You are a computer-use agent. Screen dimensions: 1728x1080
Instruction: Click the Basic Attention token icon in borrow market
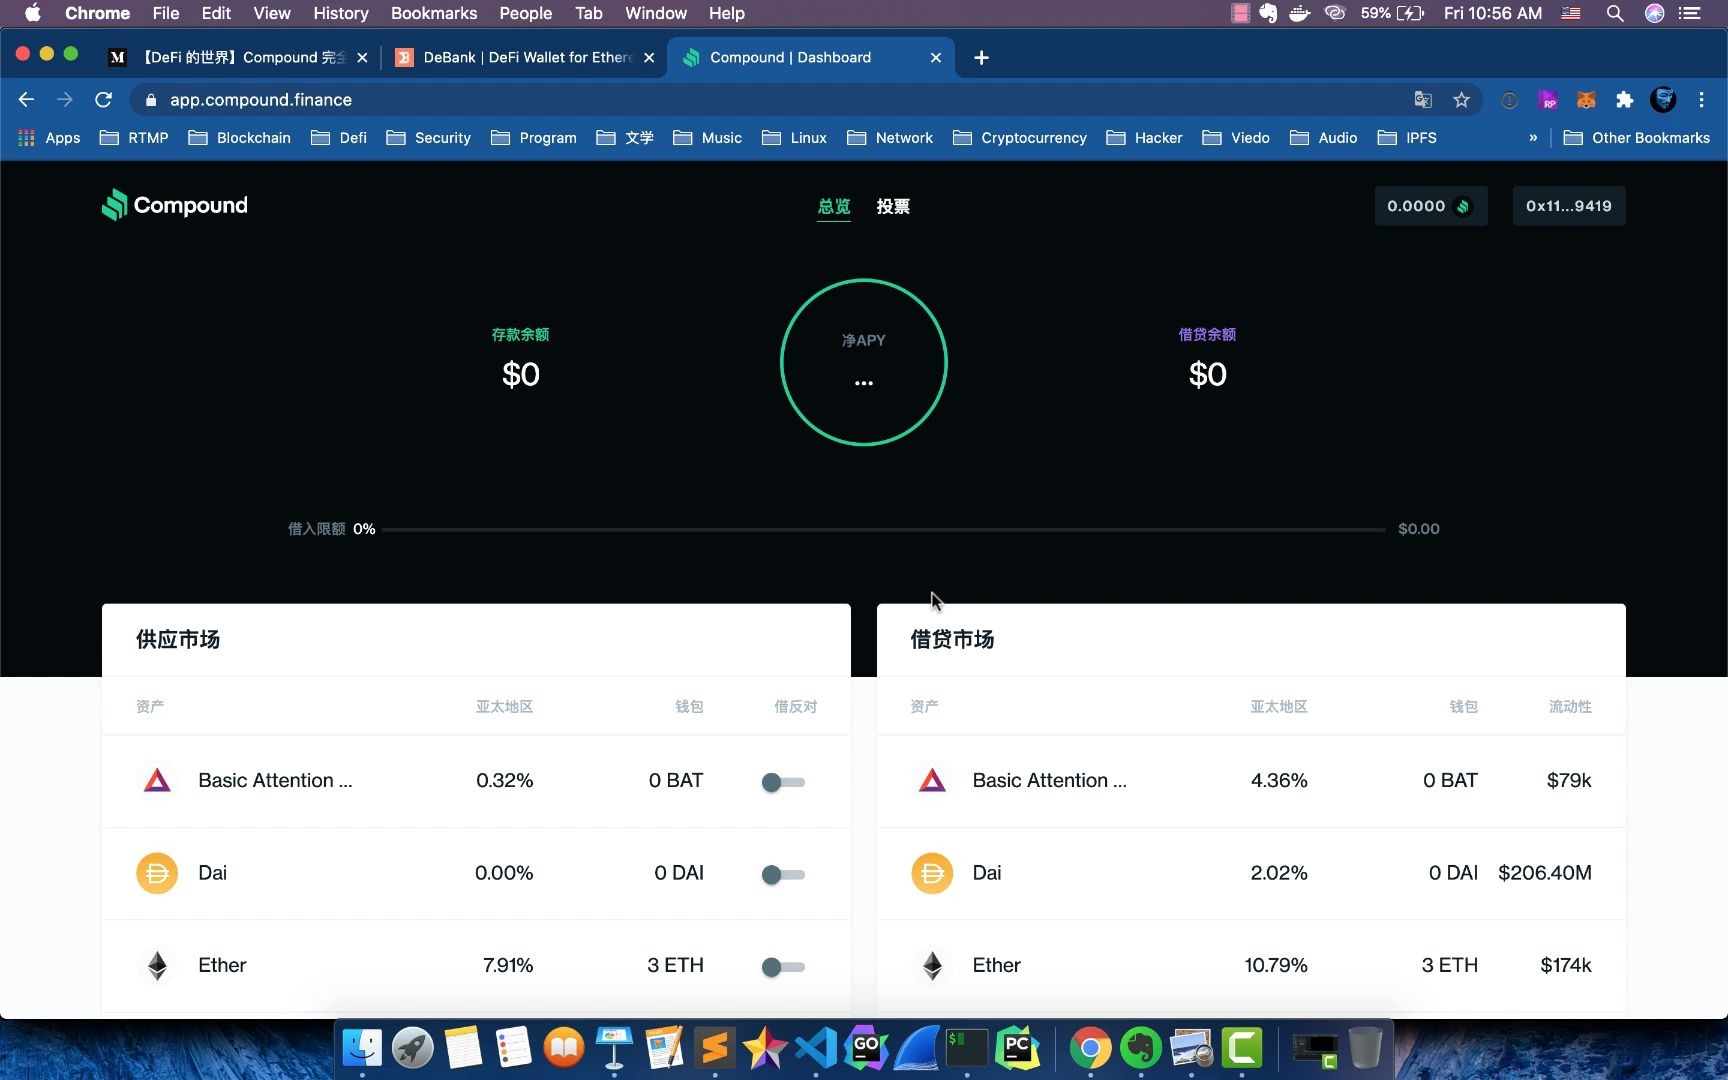tap(932, 781)
